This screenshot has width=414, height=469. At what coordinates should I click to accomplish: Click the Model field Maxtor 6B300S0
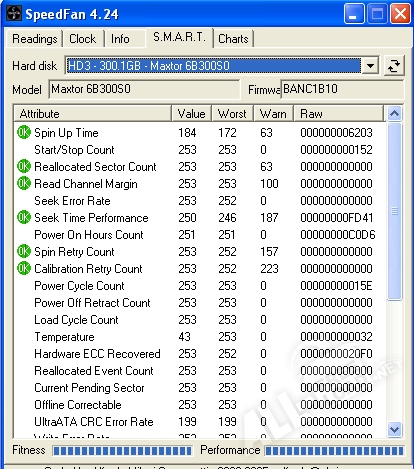click(x=144, y=89)
